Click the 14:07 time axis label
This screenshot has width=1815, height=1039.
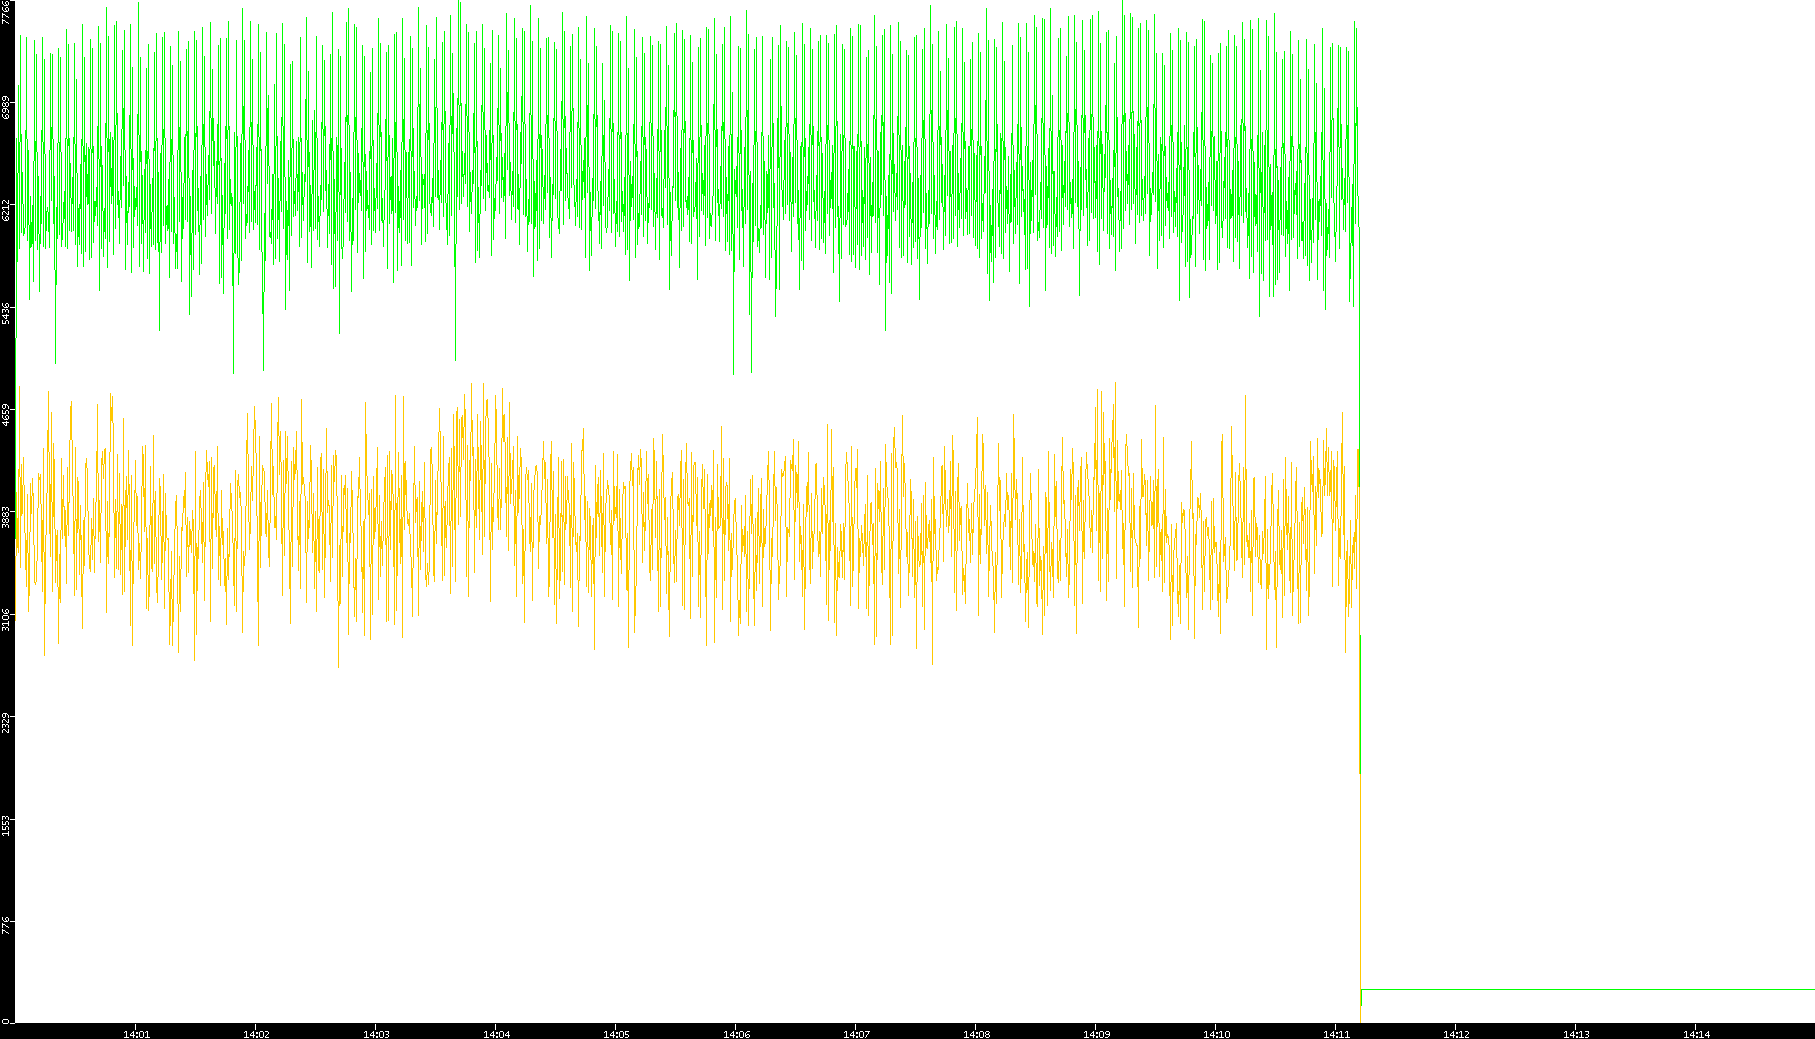pyautogui.click(x=856, y=1034)
